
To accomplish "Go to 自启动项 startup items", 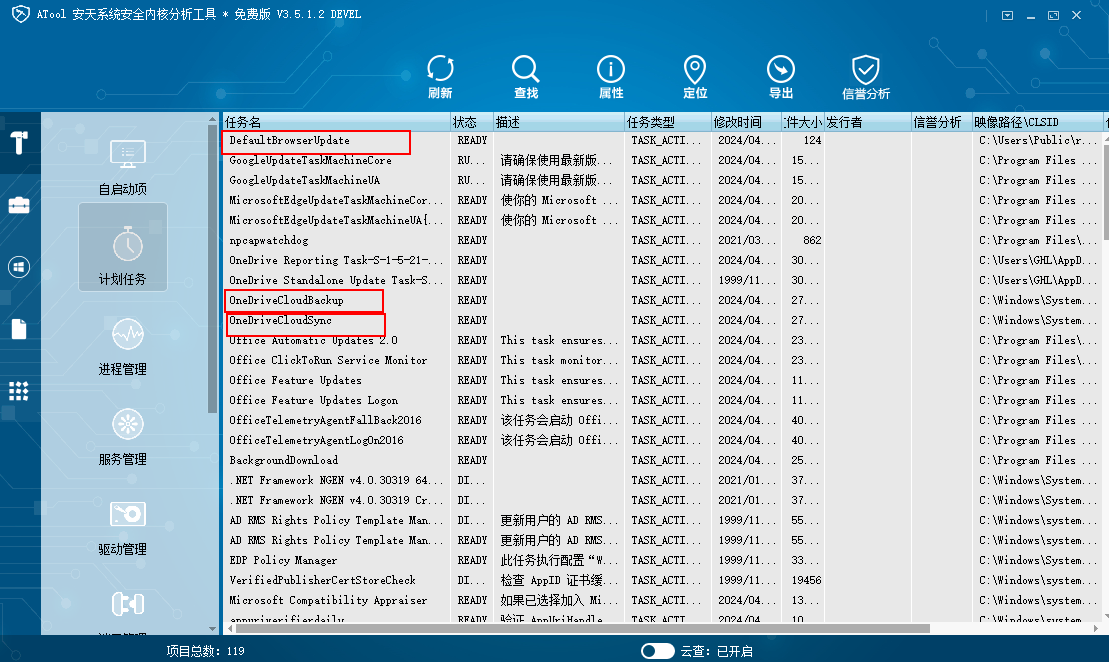I will point(123,167).
